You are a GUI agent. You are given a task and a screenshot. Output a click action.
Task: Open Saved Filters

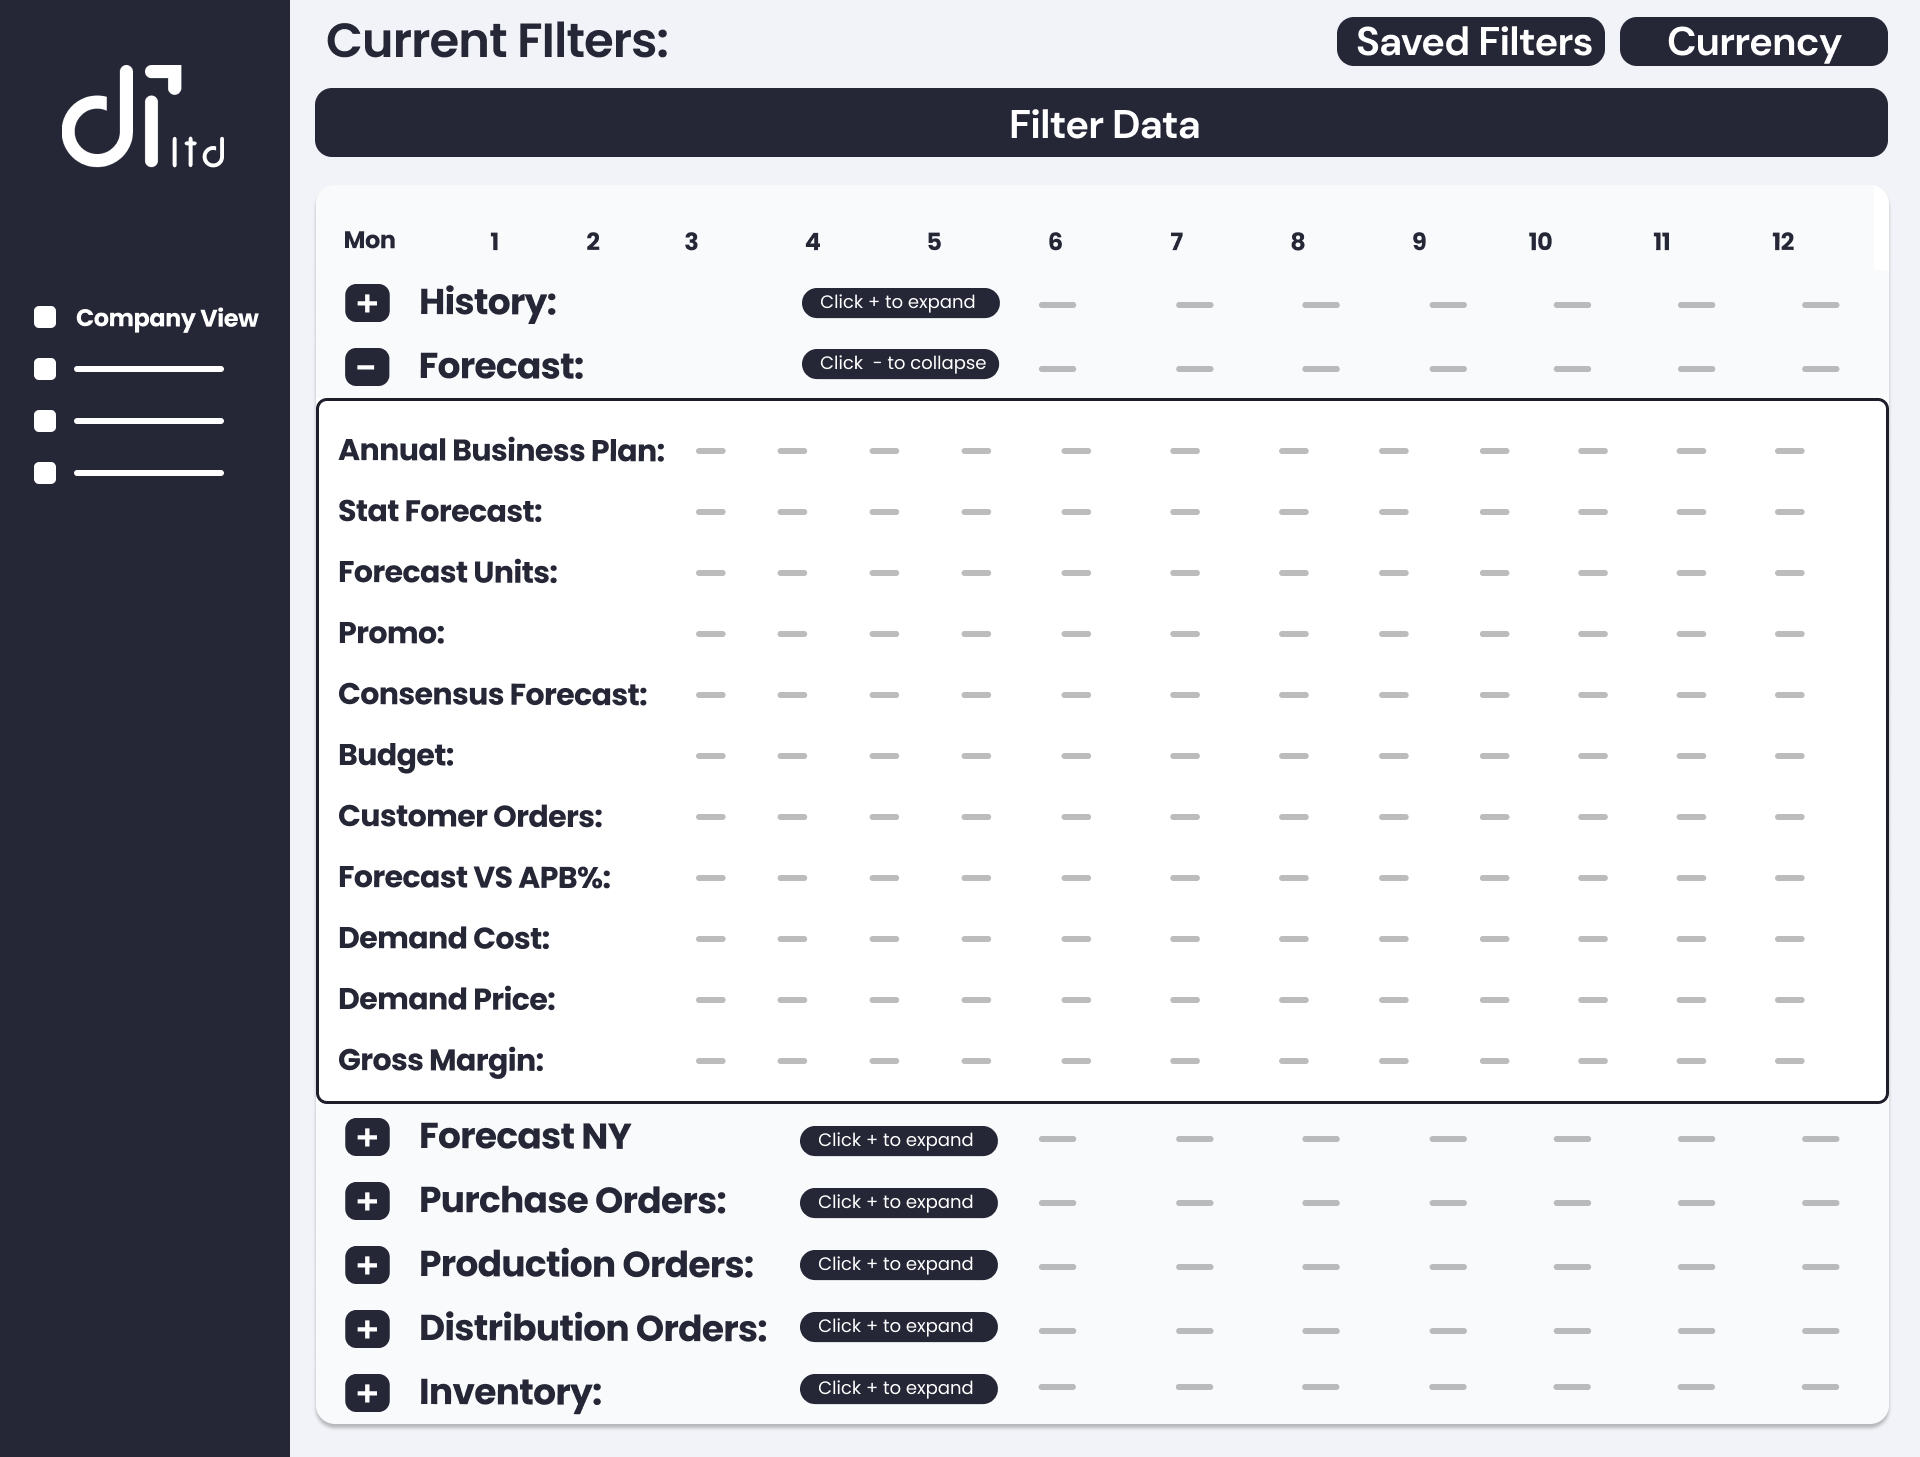(x=1471, y=42)
